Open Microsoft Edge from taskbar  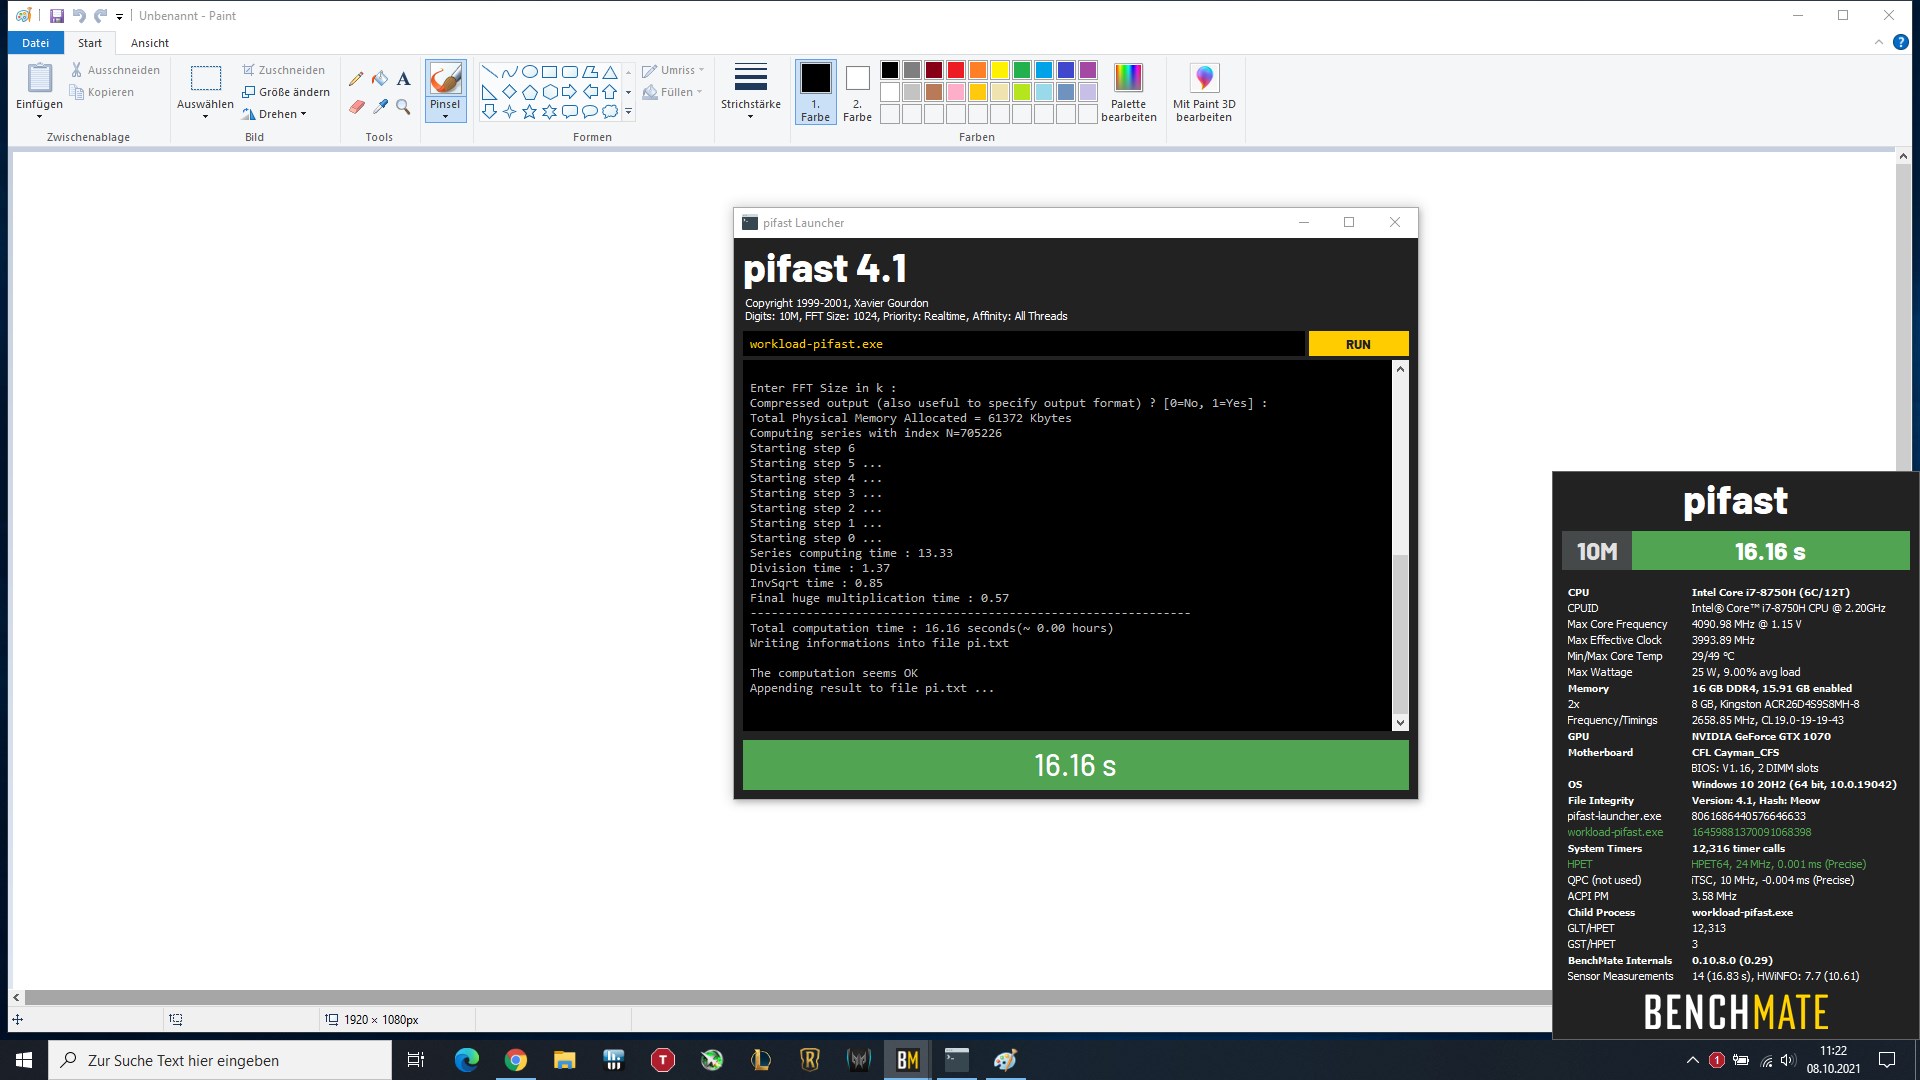(x=467, y=1060)
